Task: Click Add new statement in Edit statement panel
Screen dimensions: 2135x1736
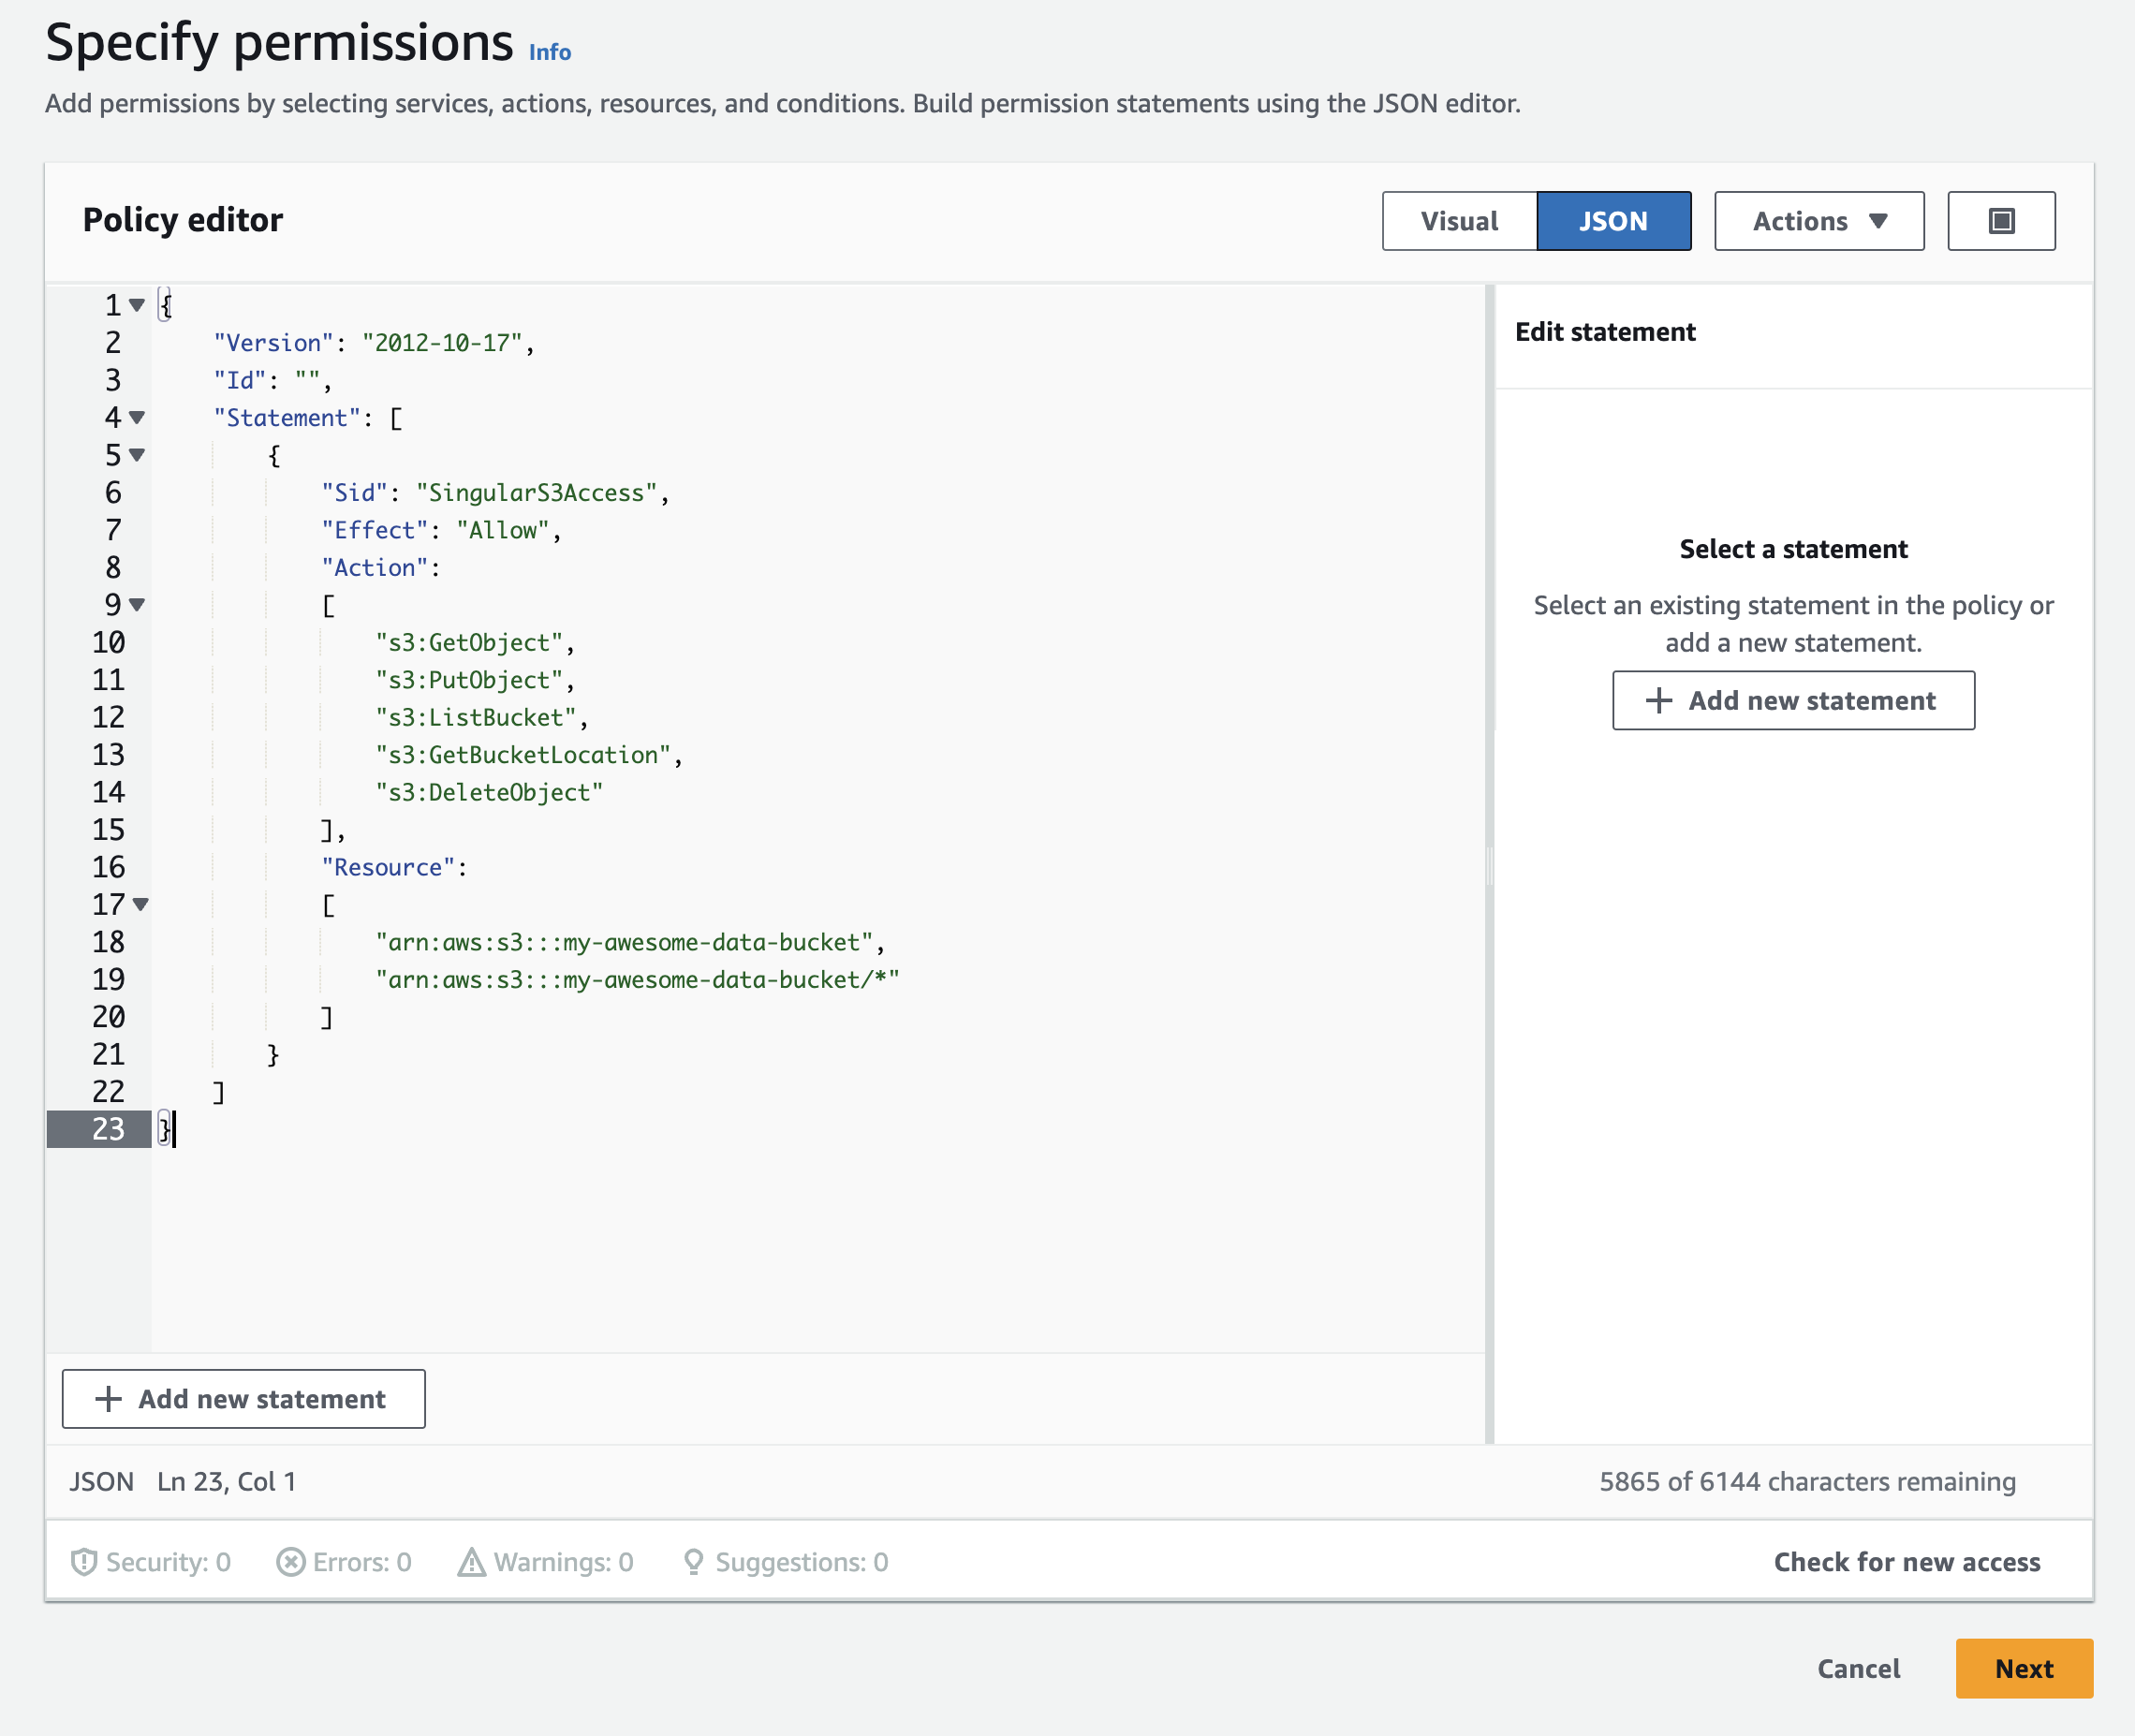Action: click(1793, 700)
